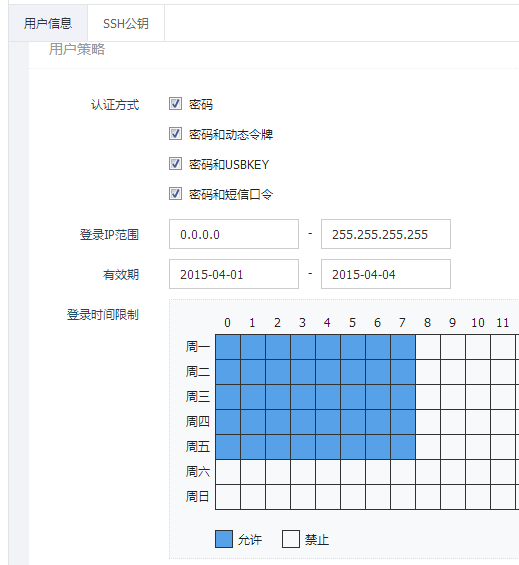Viewport: 519px width, 565px height.
Task: Switch to the SSH公钥 tab
Action: (126, 23)
